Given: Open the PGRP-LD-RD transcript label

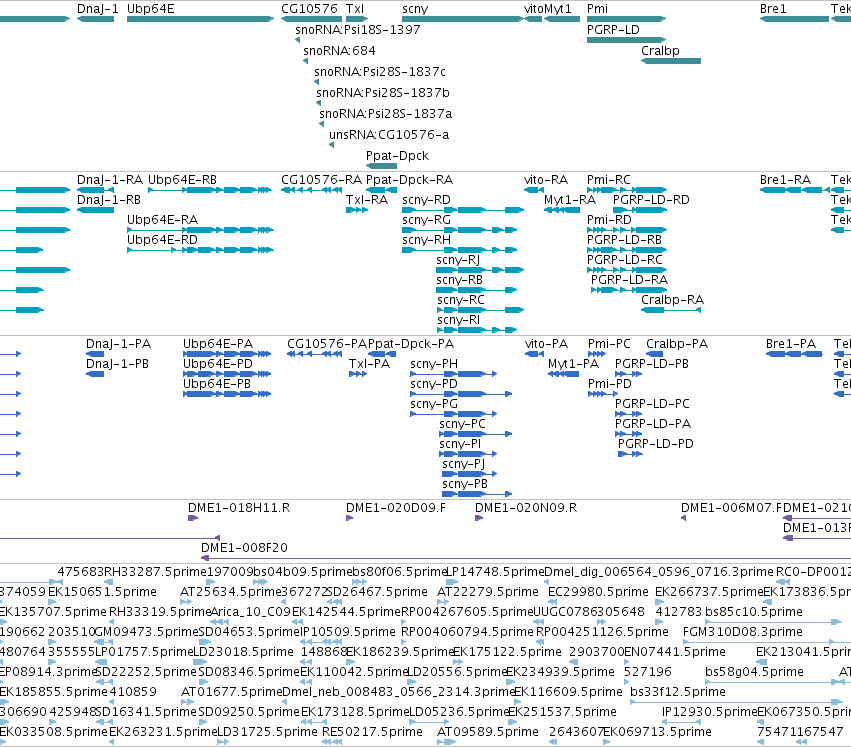Looking at the screenshot, I should pos(651,200).
